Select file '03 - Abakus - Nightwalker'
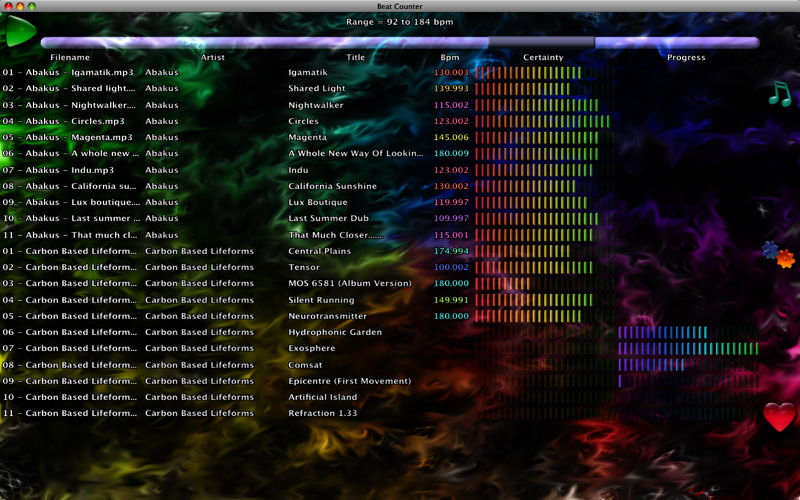This screenshot has width=800, height=500. [69, 105]
